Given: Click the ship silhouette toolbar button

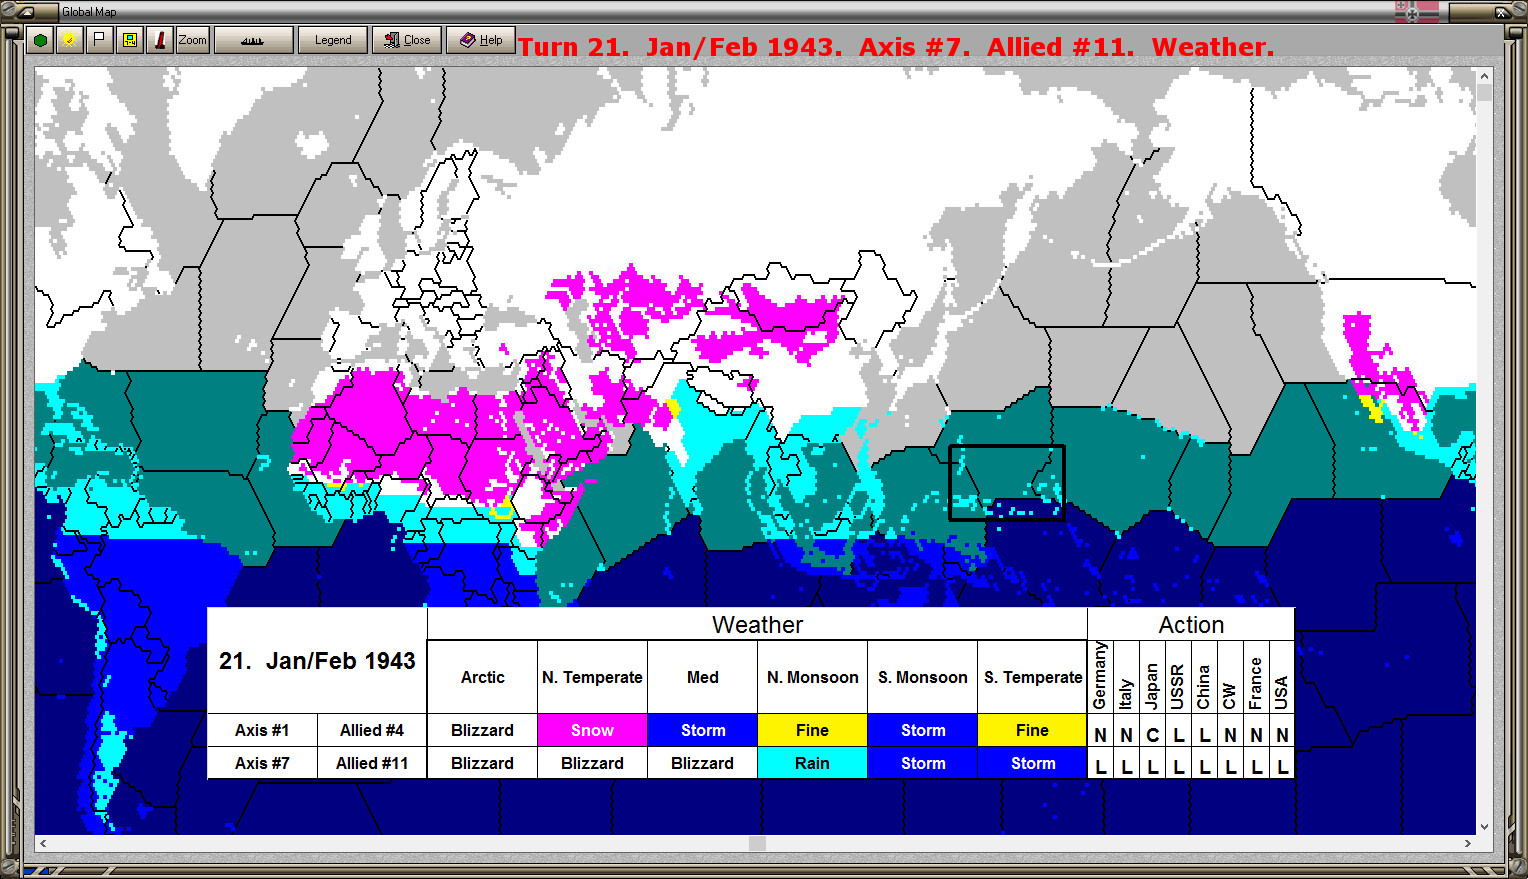Looking at the screenshot, I should [253, 40].
